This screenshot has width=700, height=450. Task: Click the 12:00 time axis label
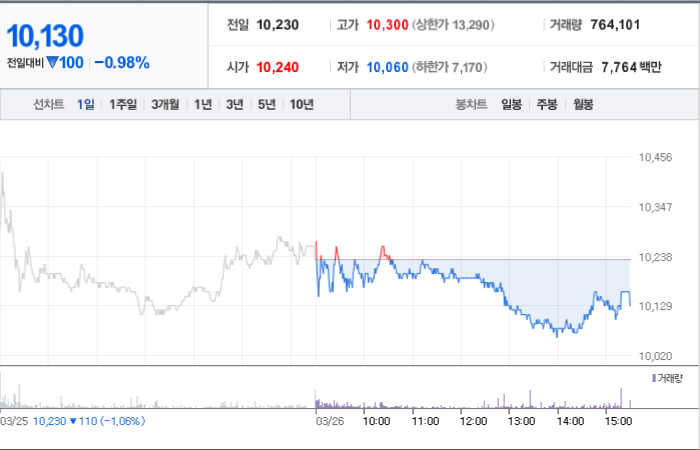coord(473,421)
